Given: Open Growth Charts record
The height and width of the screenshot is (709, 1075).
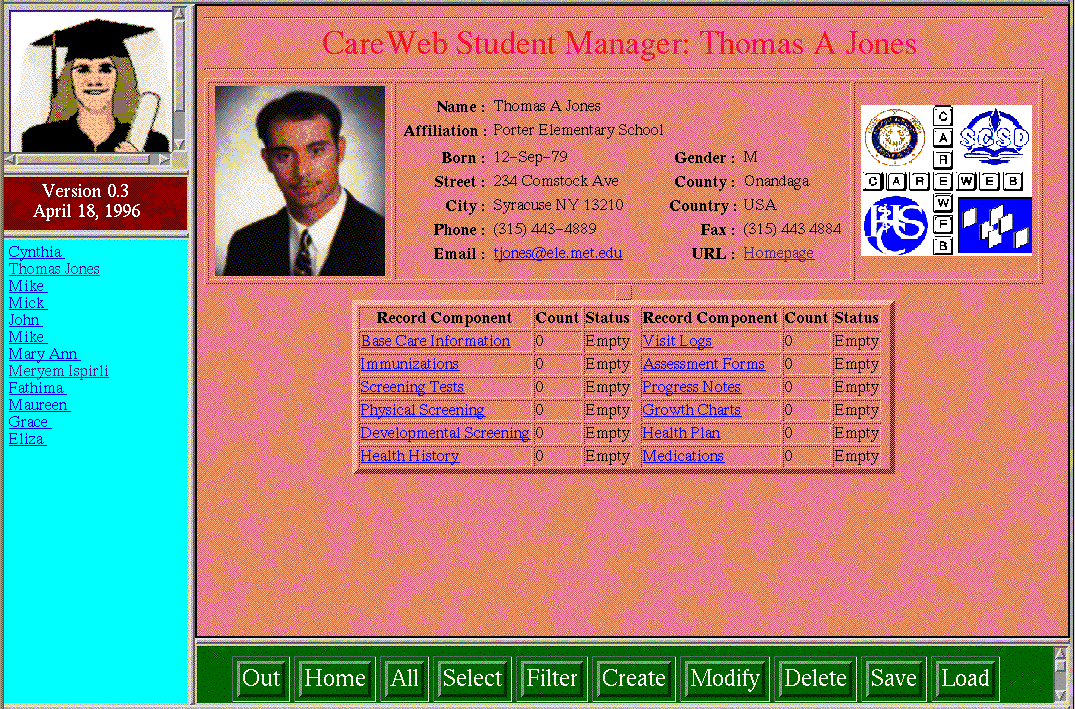Looking at the screenshot, I should coord(691,410).
